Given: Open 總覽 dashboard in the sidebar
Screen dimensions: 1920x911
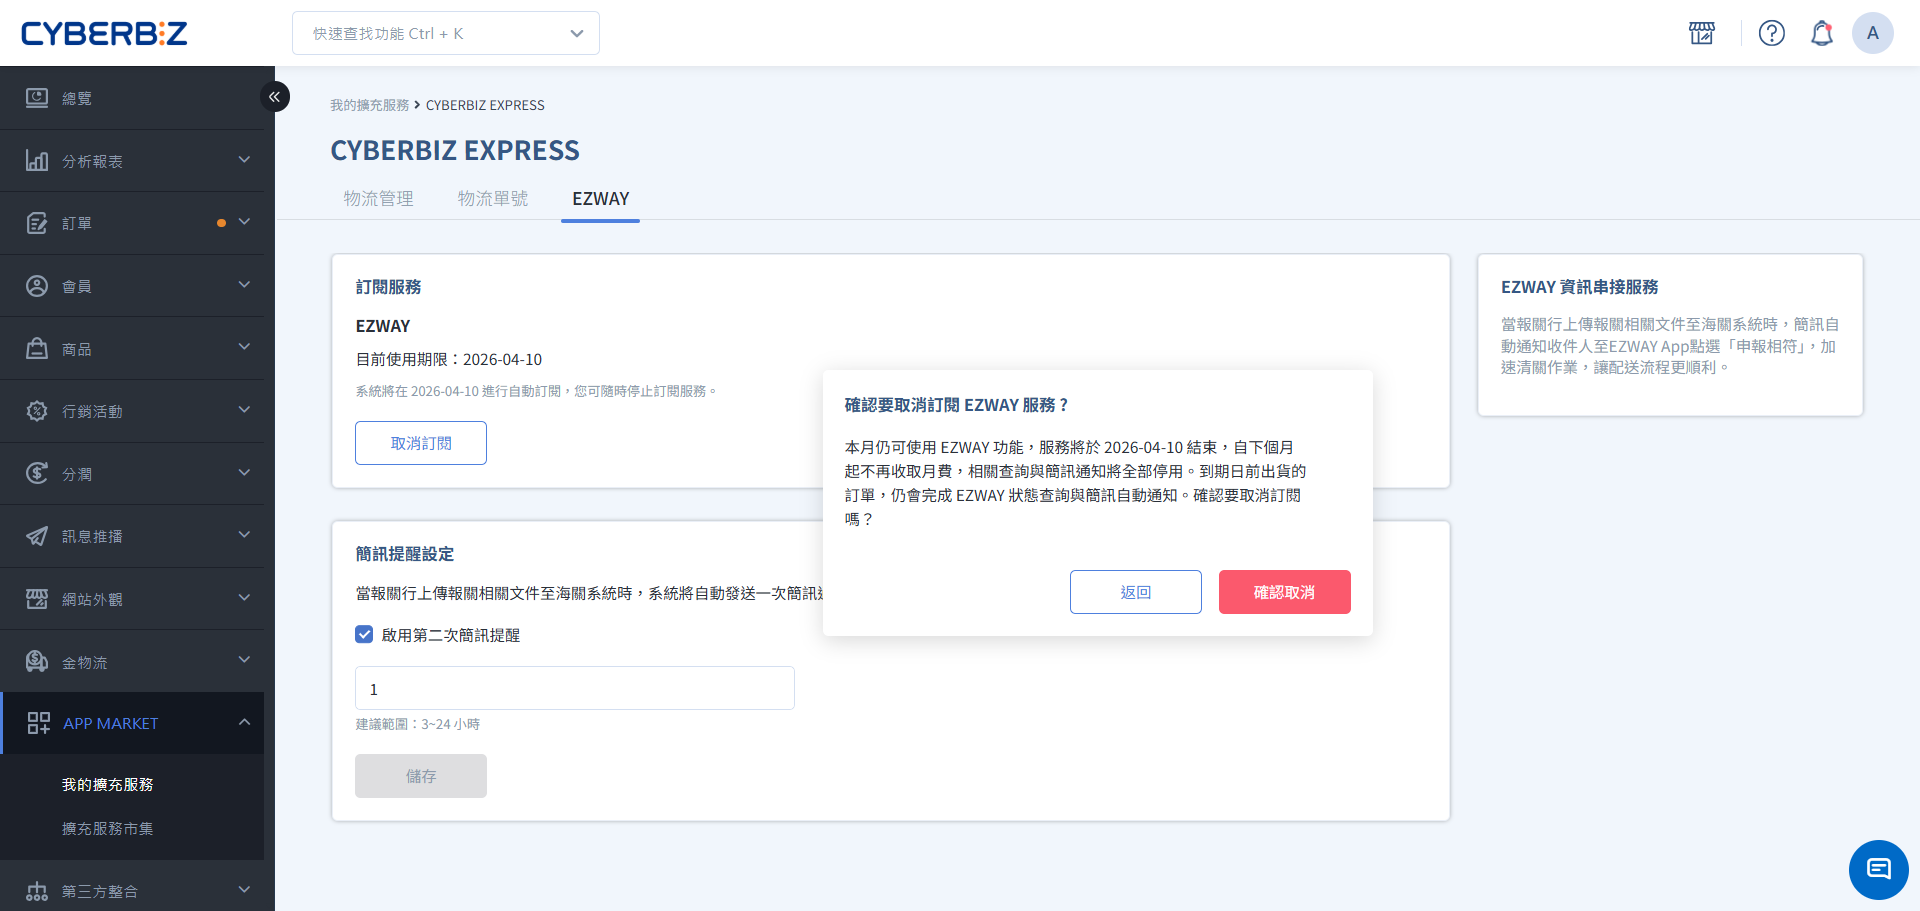Looking at the screenshot, I should 77,98.
